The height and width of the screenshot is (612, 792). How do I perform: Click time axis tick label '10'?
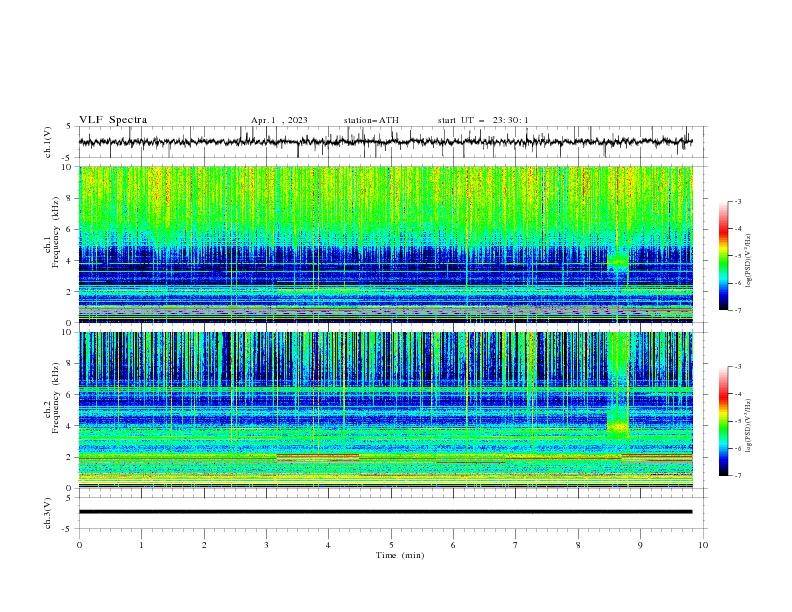tap(703, 545)
